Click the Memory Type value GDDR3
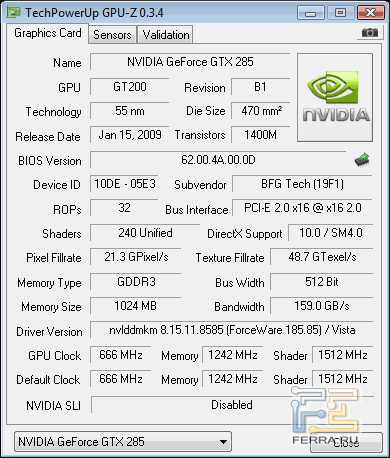This screenshot has width=390, height=458. click(x=136, y=282)
